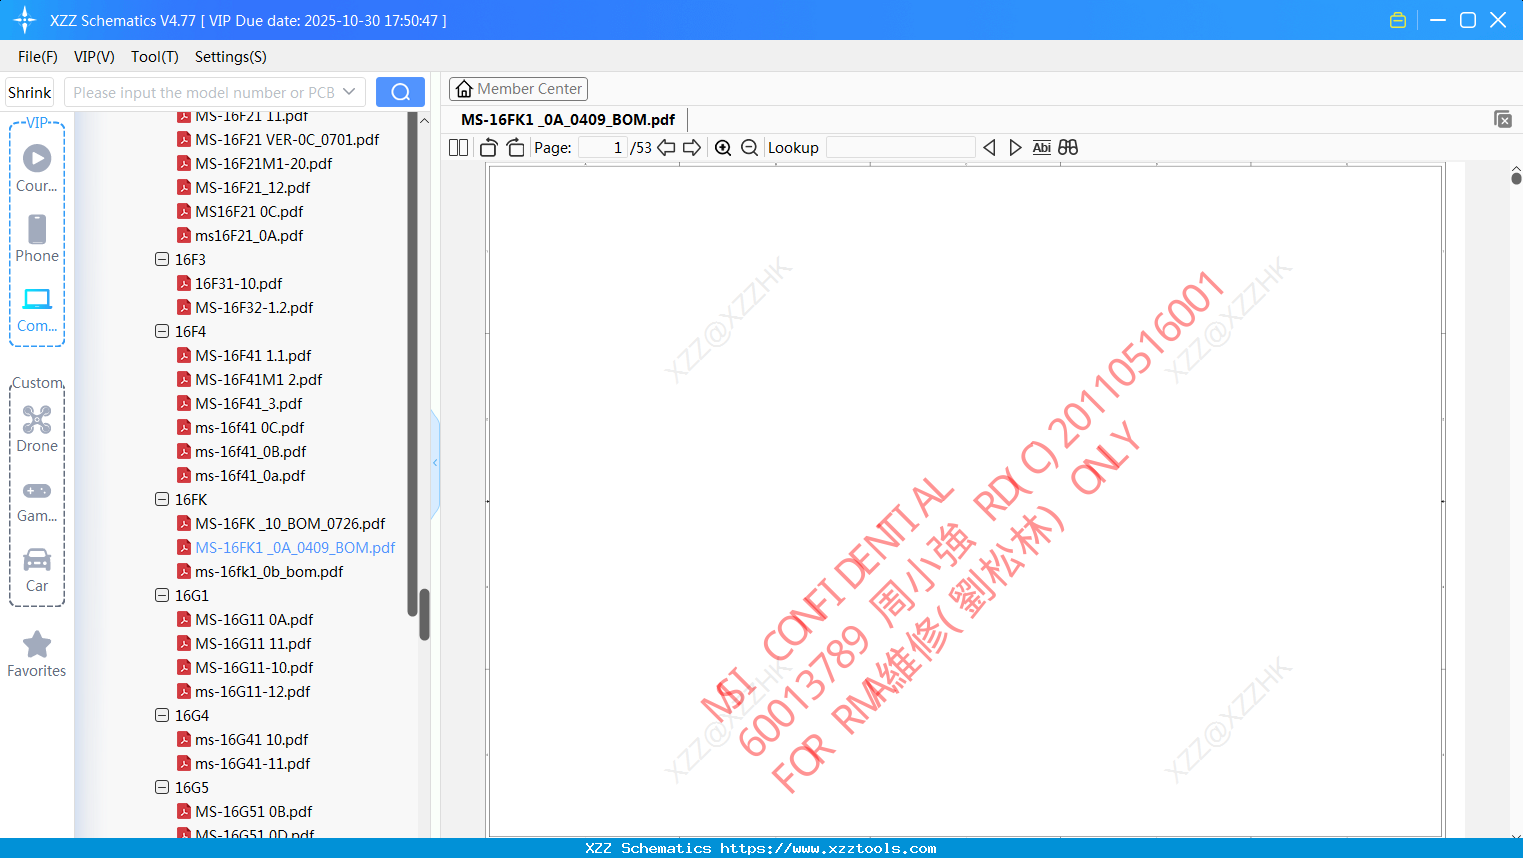Open MS-16F21M1-20.pdf
1523x858 pixels.
264,163
